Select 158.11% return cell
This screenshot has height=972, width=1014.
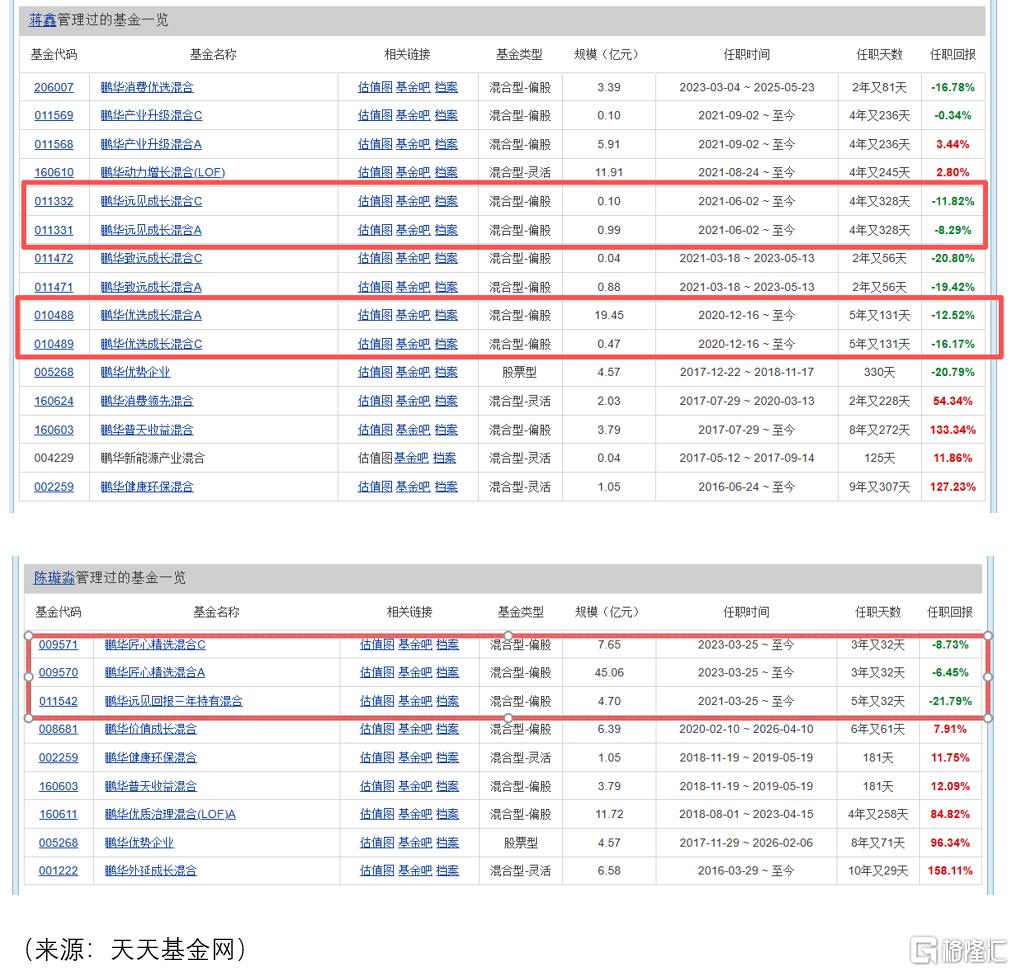[x=950, y=871]
